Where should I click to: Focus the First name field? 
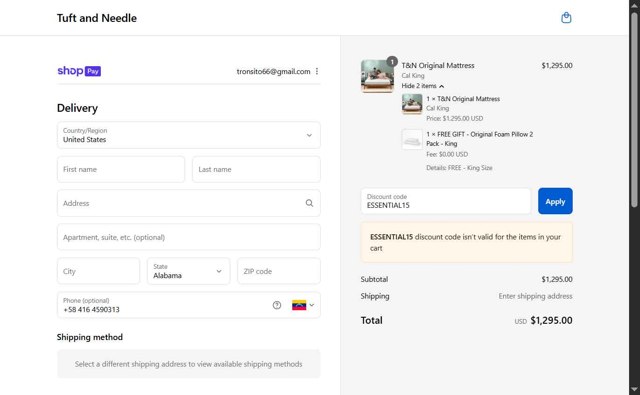point(121,169)
